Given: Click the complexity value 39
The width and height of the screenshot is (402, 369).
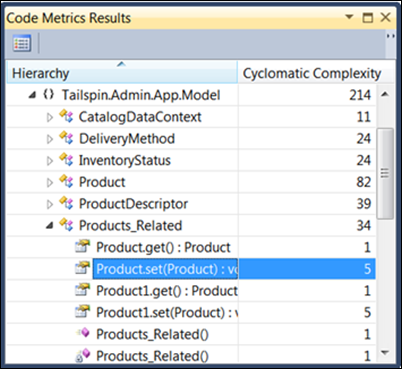Looking at the screenshot, I should pyautogui.click(x=364, y=204).
